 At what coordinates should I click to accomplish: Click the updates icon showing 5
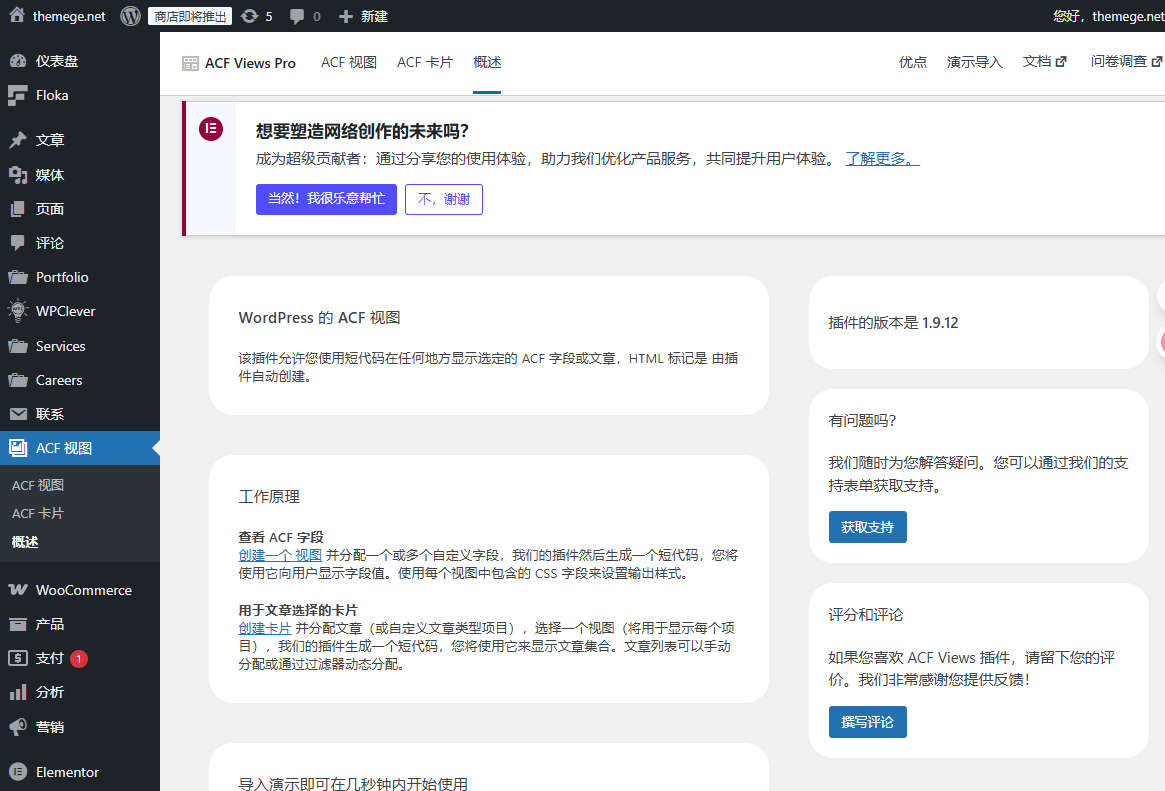click(x=250, y=16)
